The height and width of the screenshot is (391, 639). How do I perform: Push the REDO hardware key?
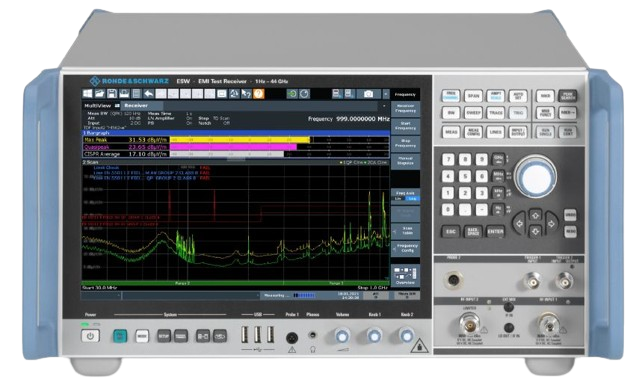(570, 232)
